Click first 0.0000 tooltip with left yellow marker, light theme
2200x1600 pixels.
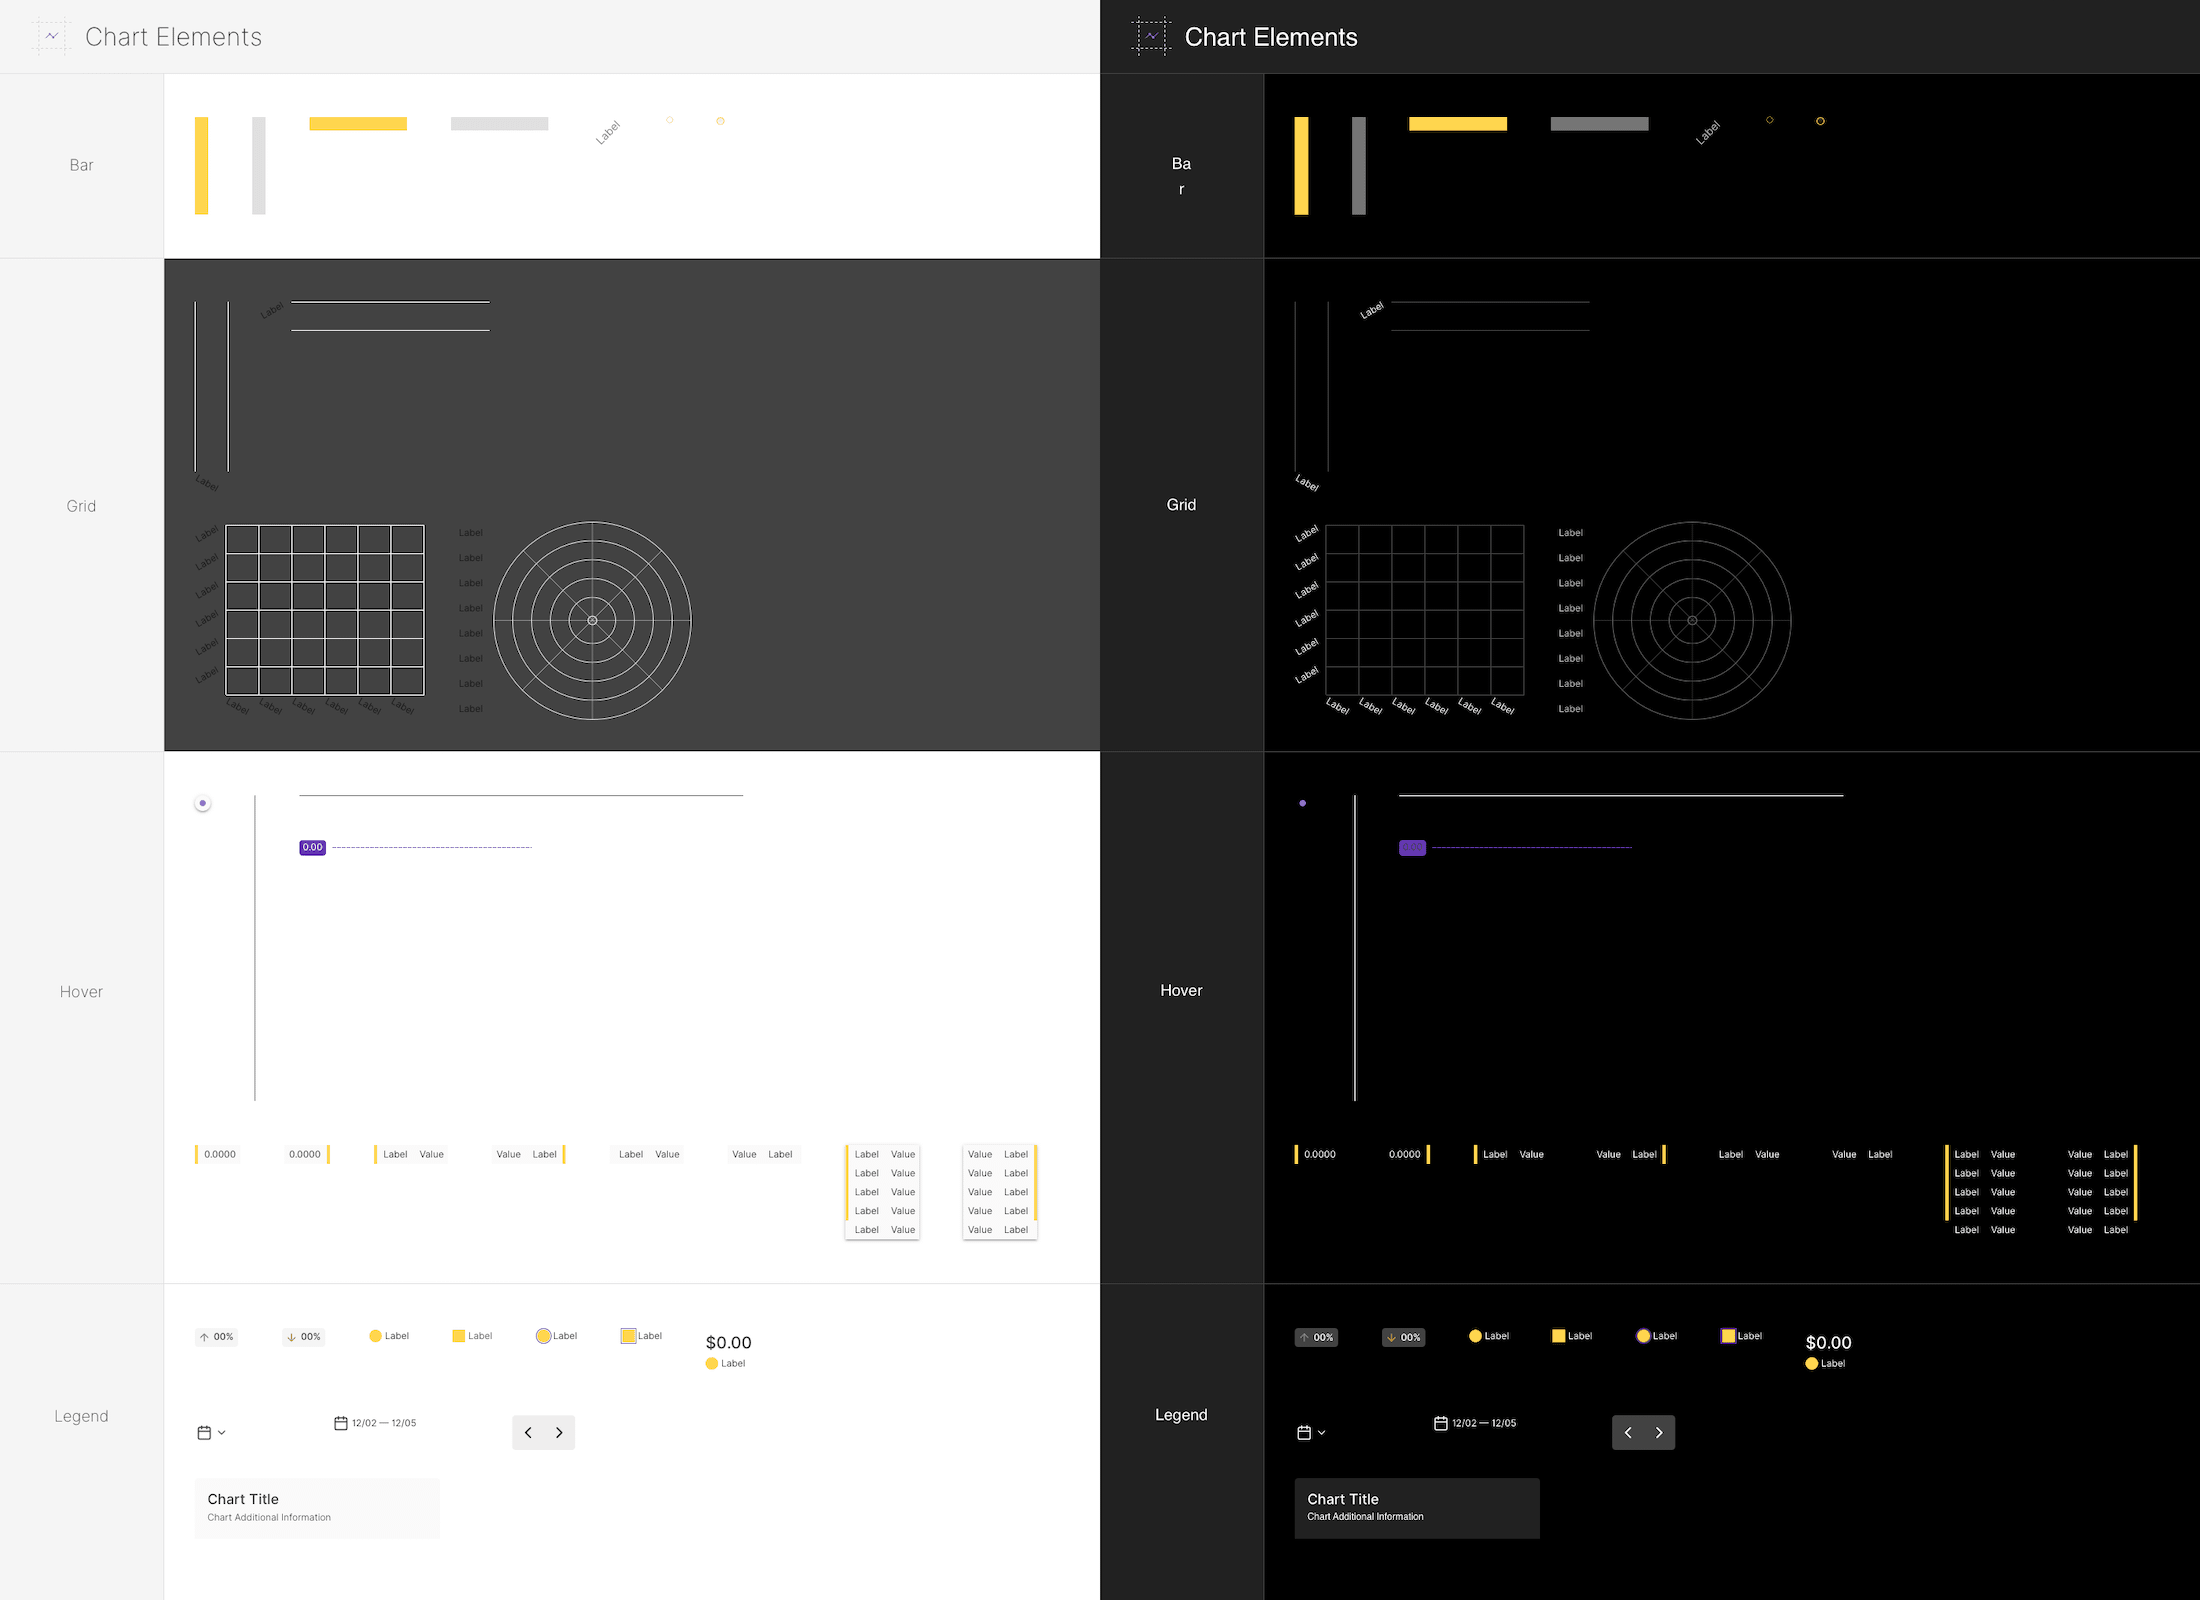(x=217, y=1154)
